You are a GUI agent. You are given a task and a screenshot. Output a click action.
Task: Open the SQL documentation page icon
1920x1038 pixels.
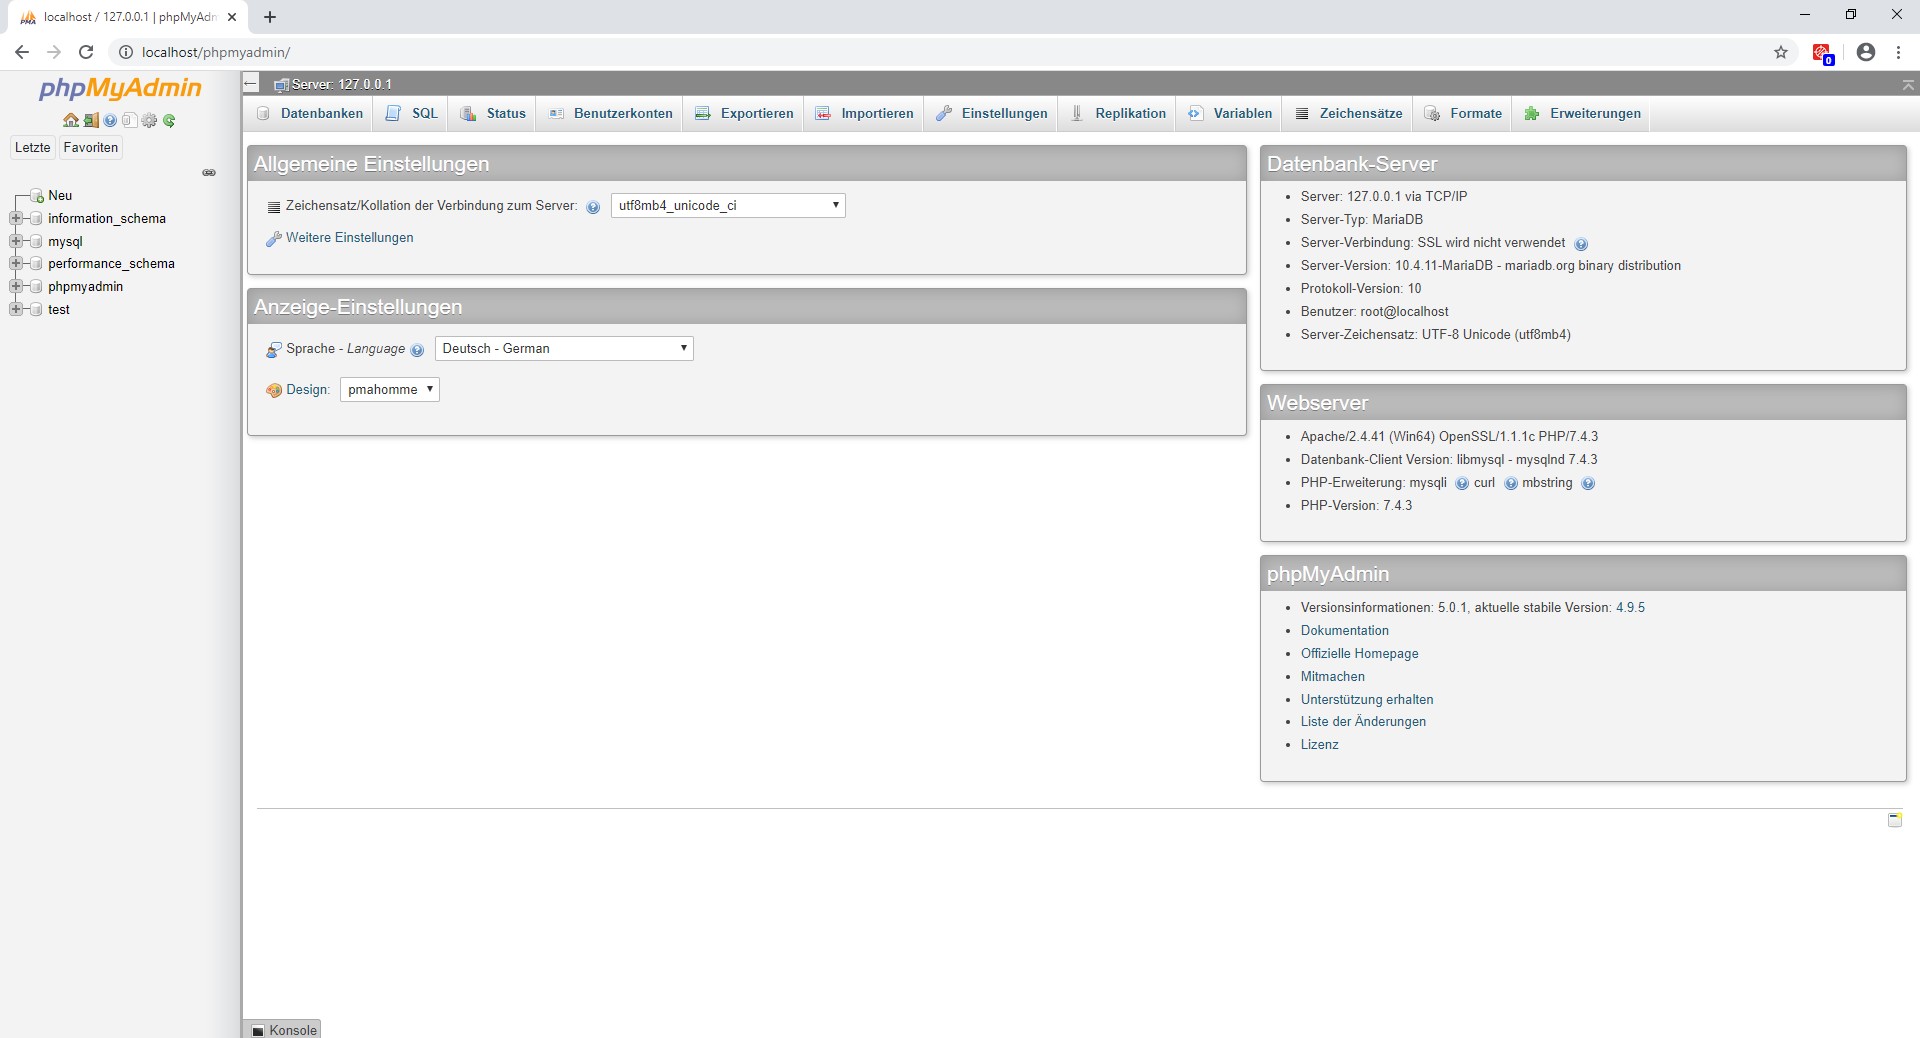point(129,120)
